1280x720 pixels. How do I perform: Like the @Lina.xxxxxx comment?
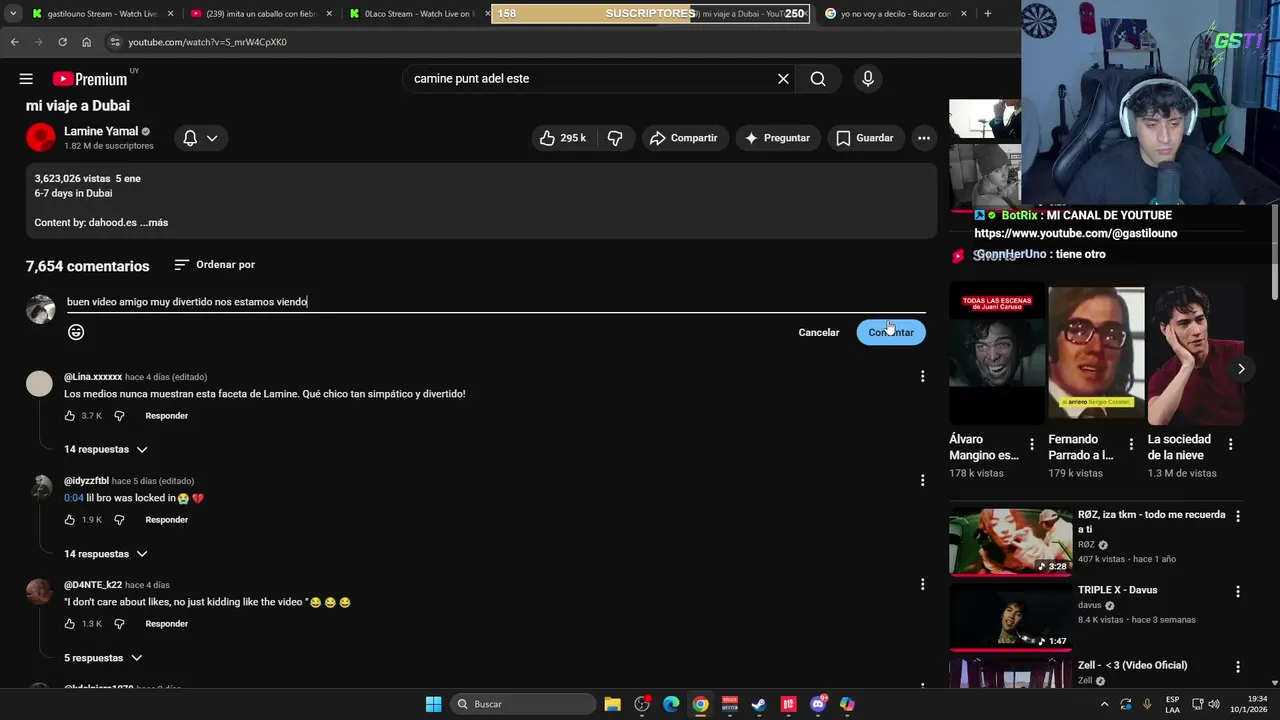70,416
